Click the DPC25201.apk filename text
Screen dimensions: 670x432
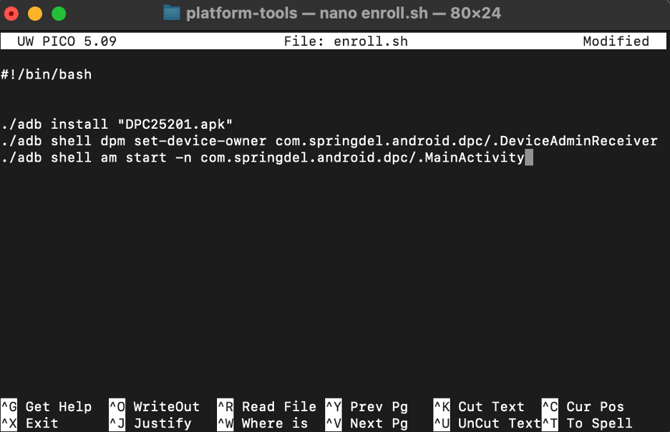175,124
